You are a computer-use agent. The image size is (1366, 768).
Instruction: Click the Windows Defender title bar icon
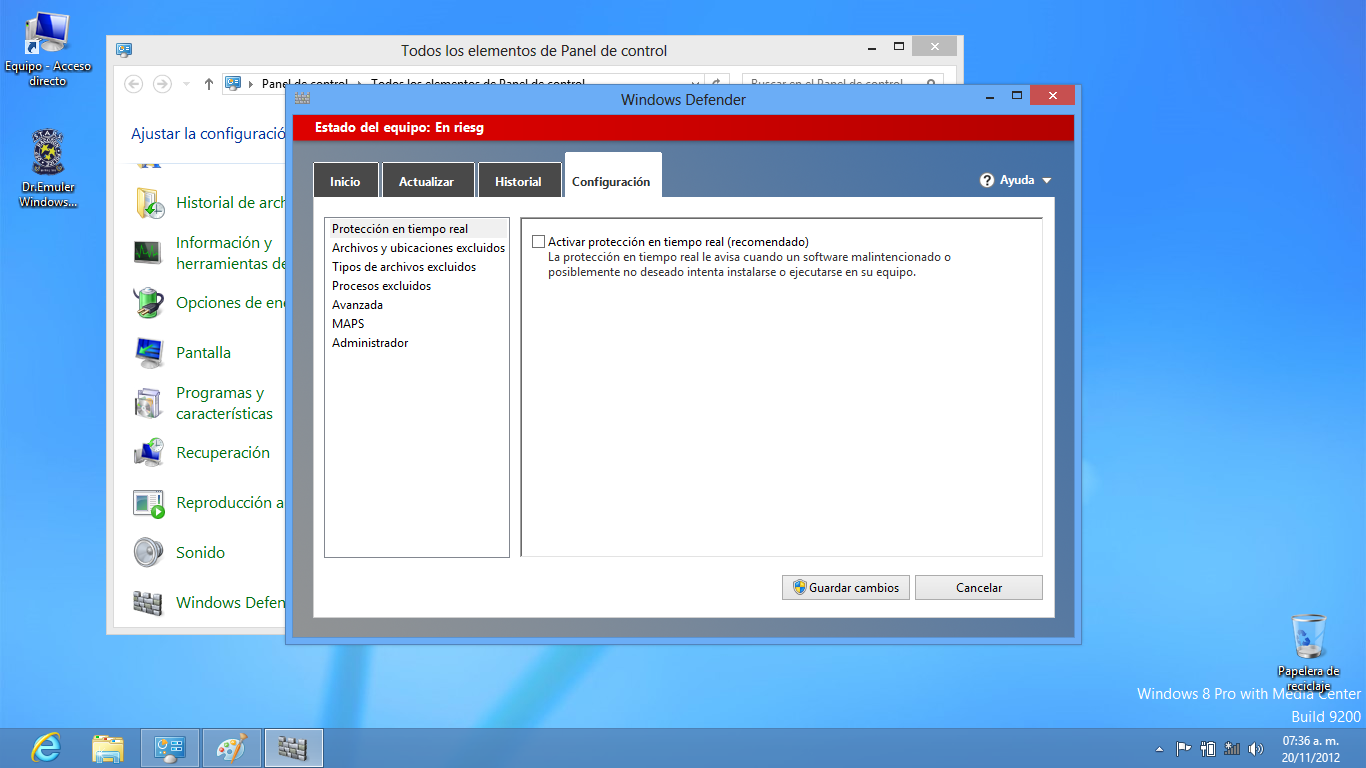click(x=301, y=99)
